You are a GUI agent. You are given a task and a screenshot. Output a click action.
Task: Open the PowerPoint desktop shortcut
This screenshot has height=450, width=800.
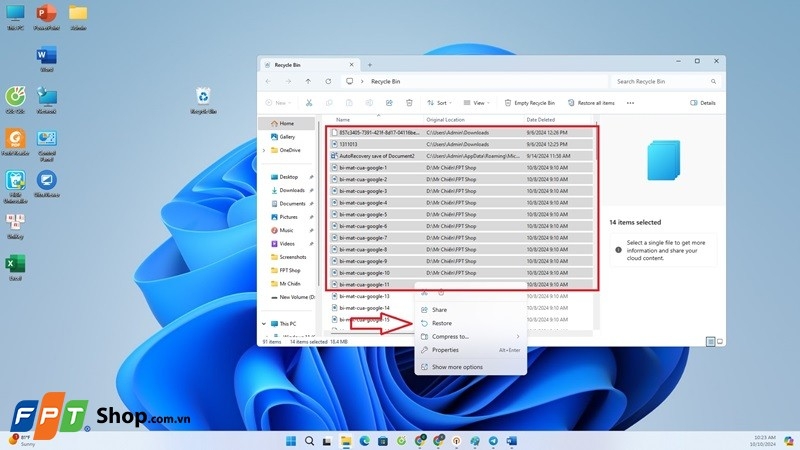pyautogui.click(x=46, y=17)
